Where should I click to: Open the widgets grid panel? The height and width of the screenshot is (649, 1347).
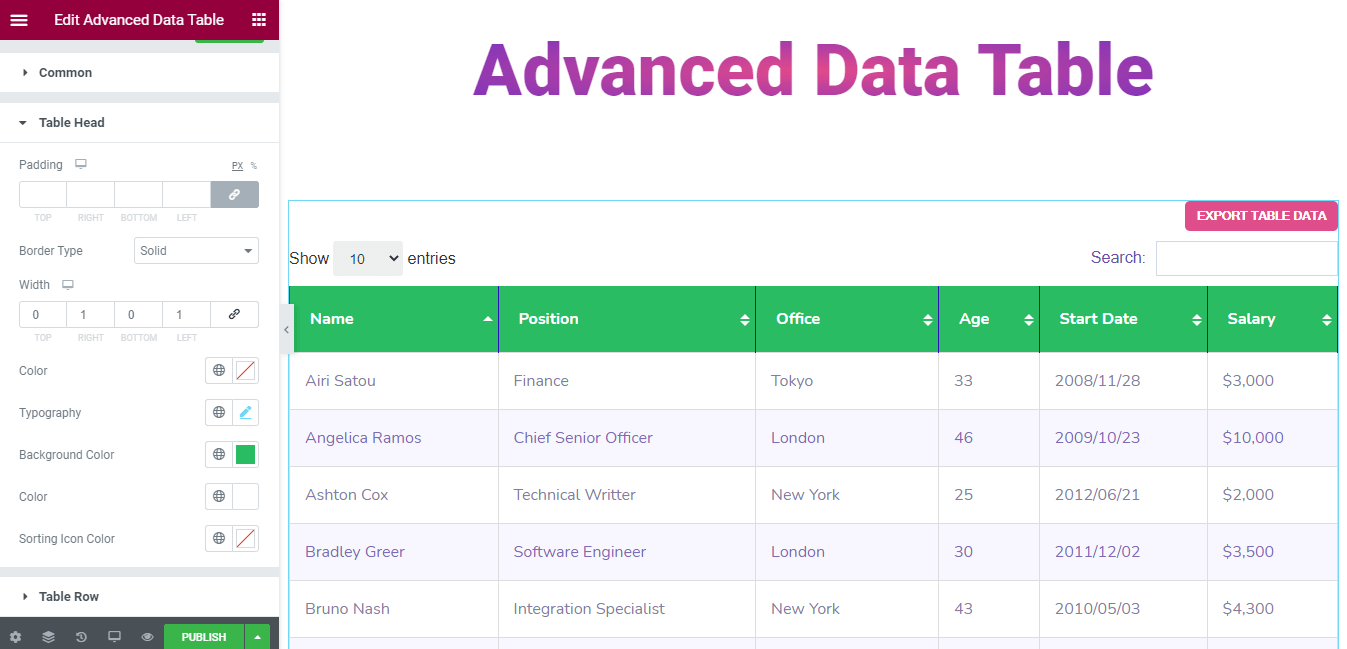259,20
